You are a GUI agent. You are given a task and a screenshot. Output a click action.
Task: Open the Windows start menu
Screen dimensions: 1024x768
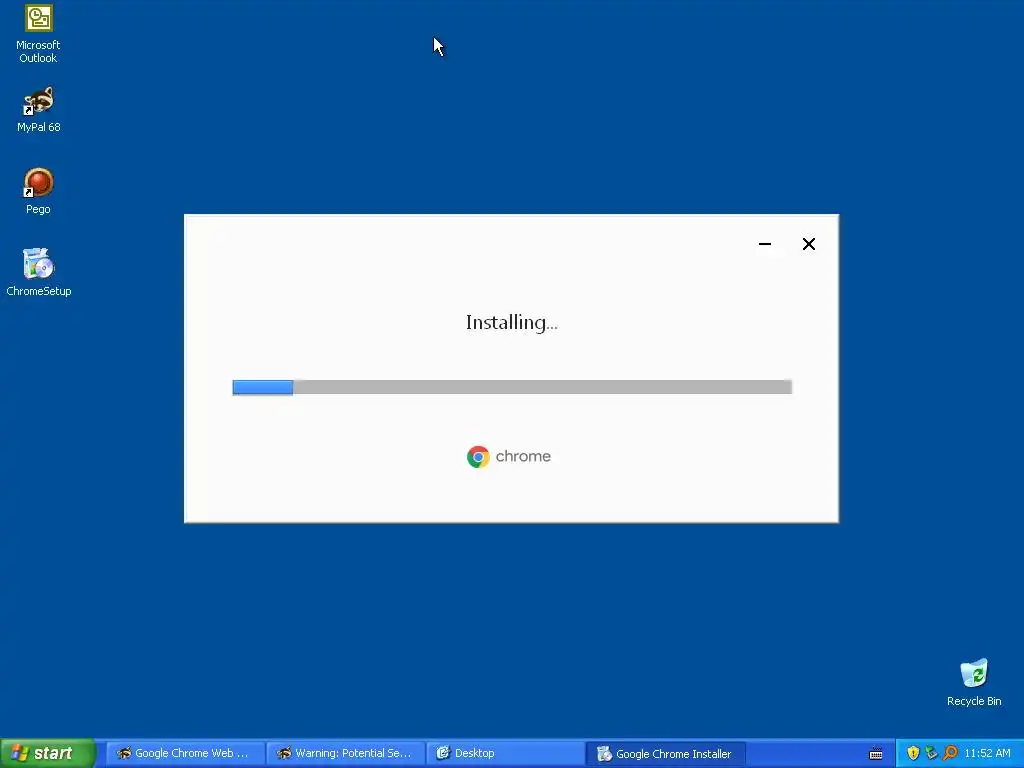pyautogui.click(x=48, y=753)
